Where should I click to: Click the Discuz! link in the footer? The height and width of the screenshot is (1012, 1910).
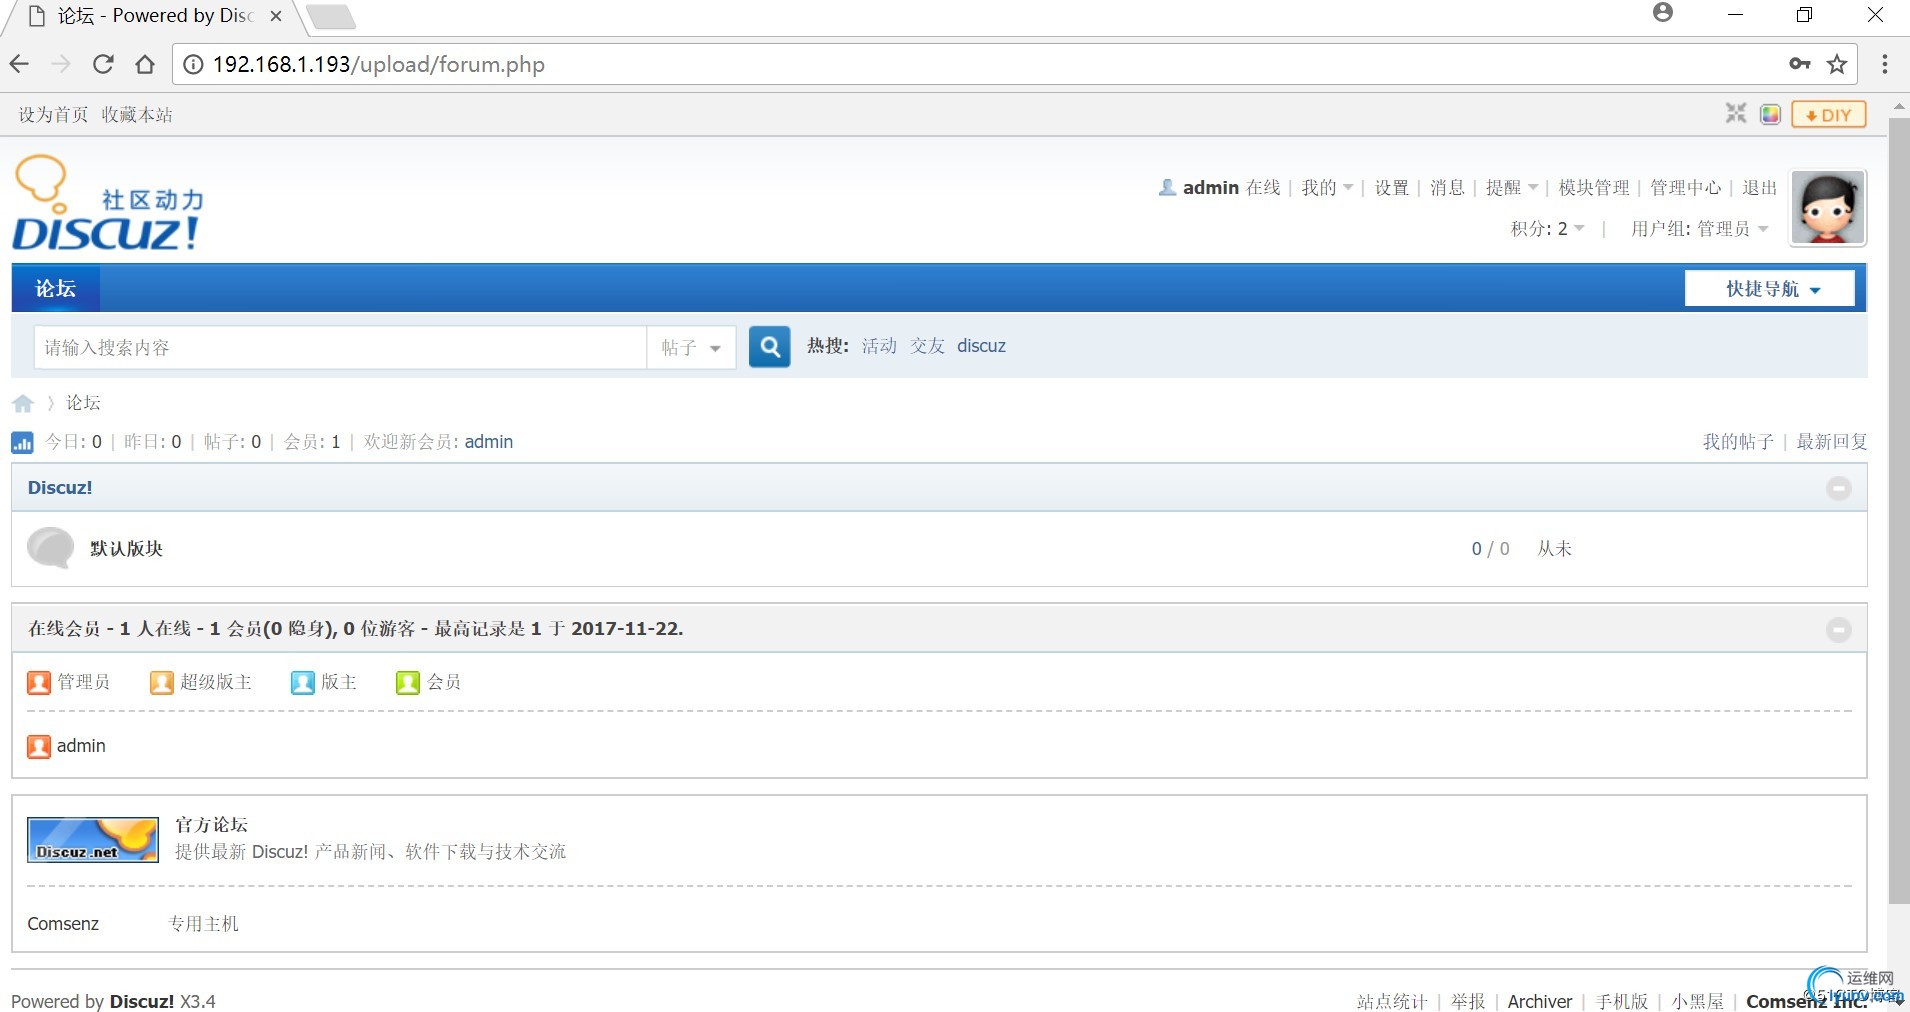pyautogui.click(x=142, y=1001)
